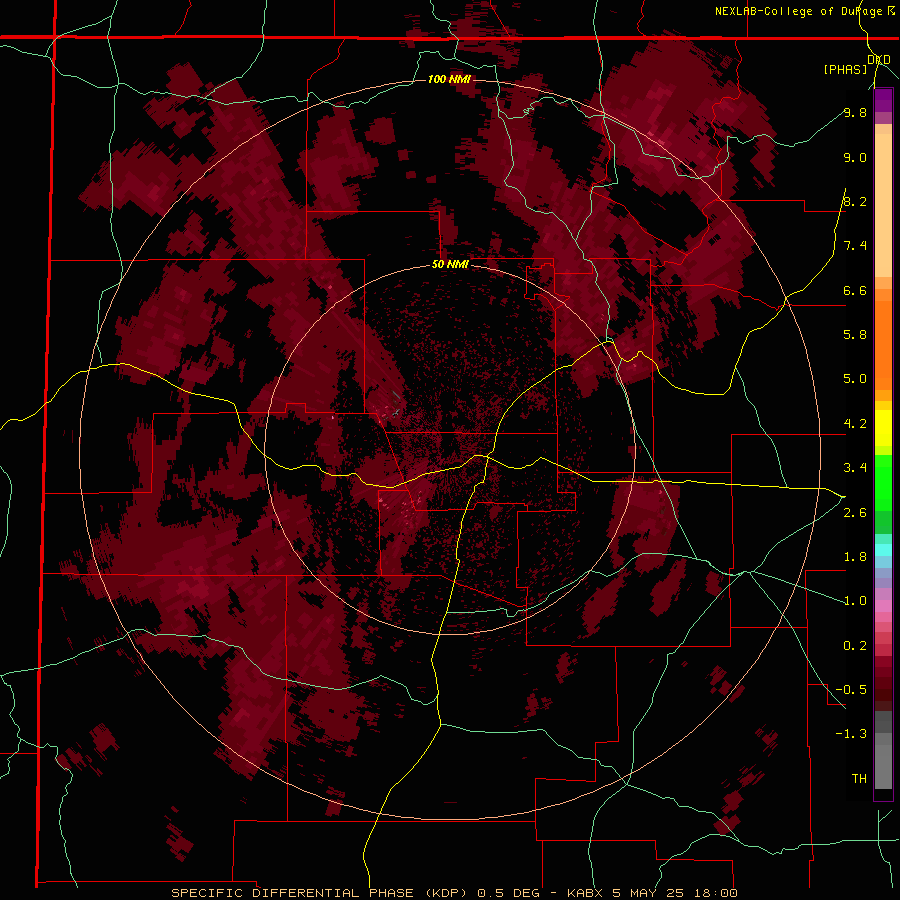Image resolution: width=900 pixels, height=900 pixels.
Task: Click the -0.5 scale label
Action: (851, 689)
